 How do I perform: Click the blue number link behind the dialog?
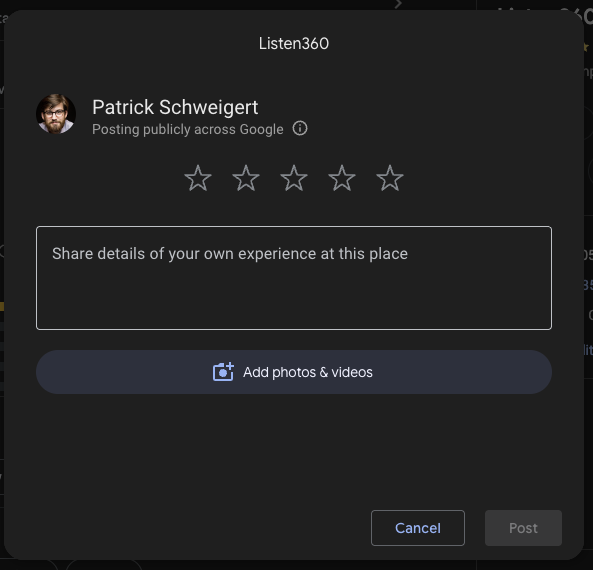coord(588,285)
